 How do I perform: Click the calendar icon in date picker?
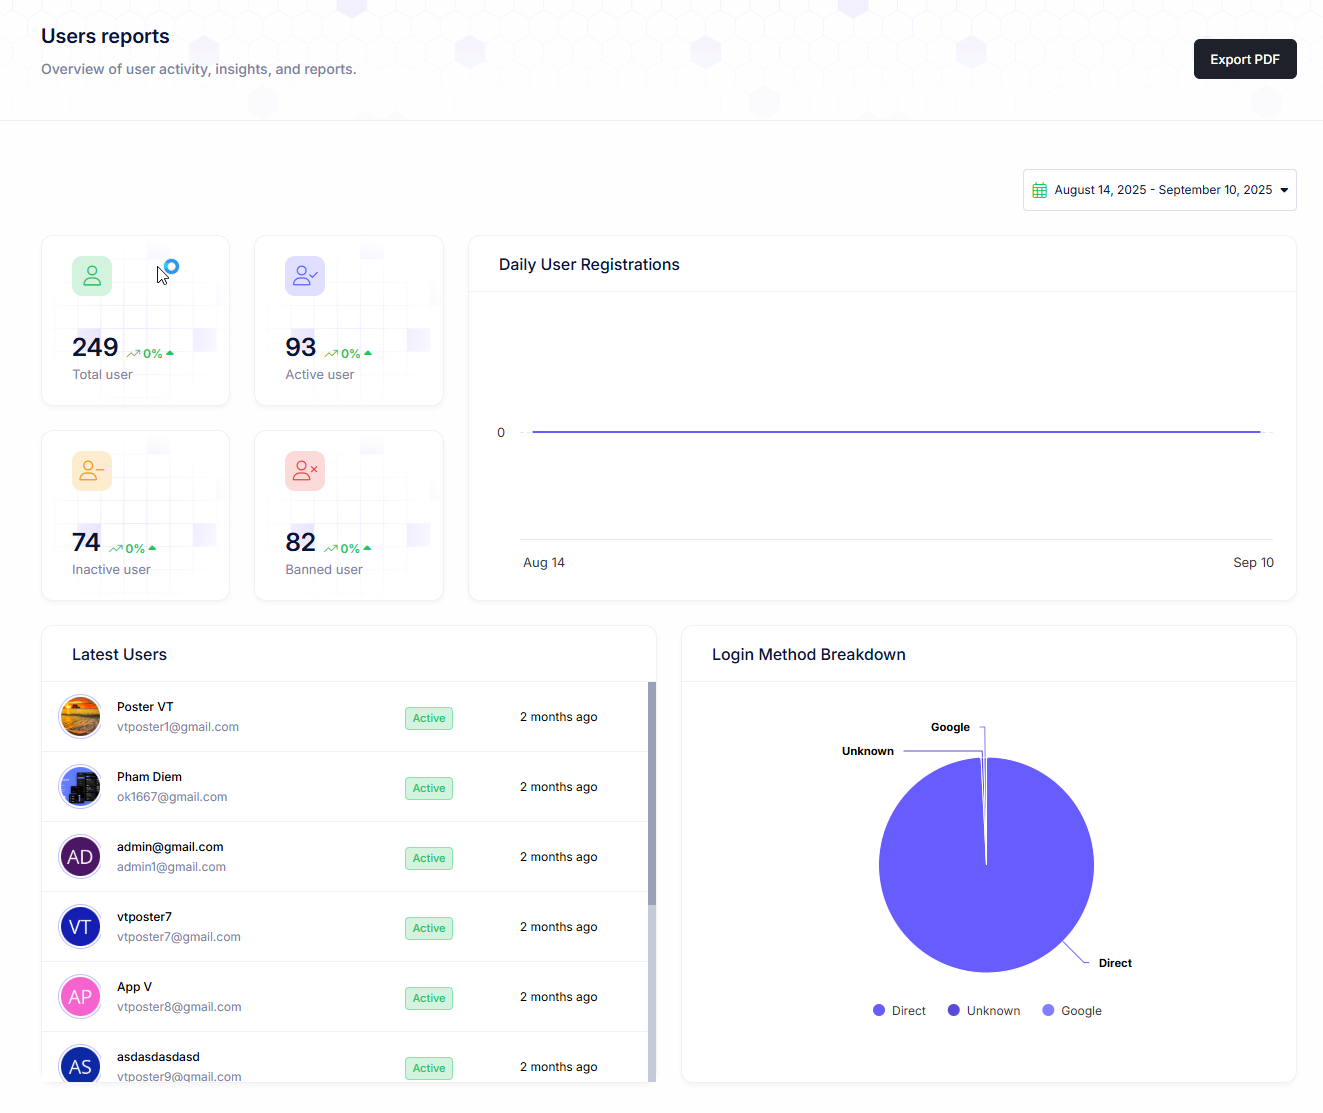click(x=1040, y=190)
